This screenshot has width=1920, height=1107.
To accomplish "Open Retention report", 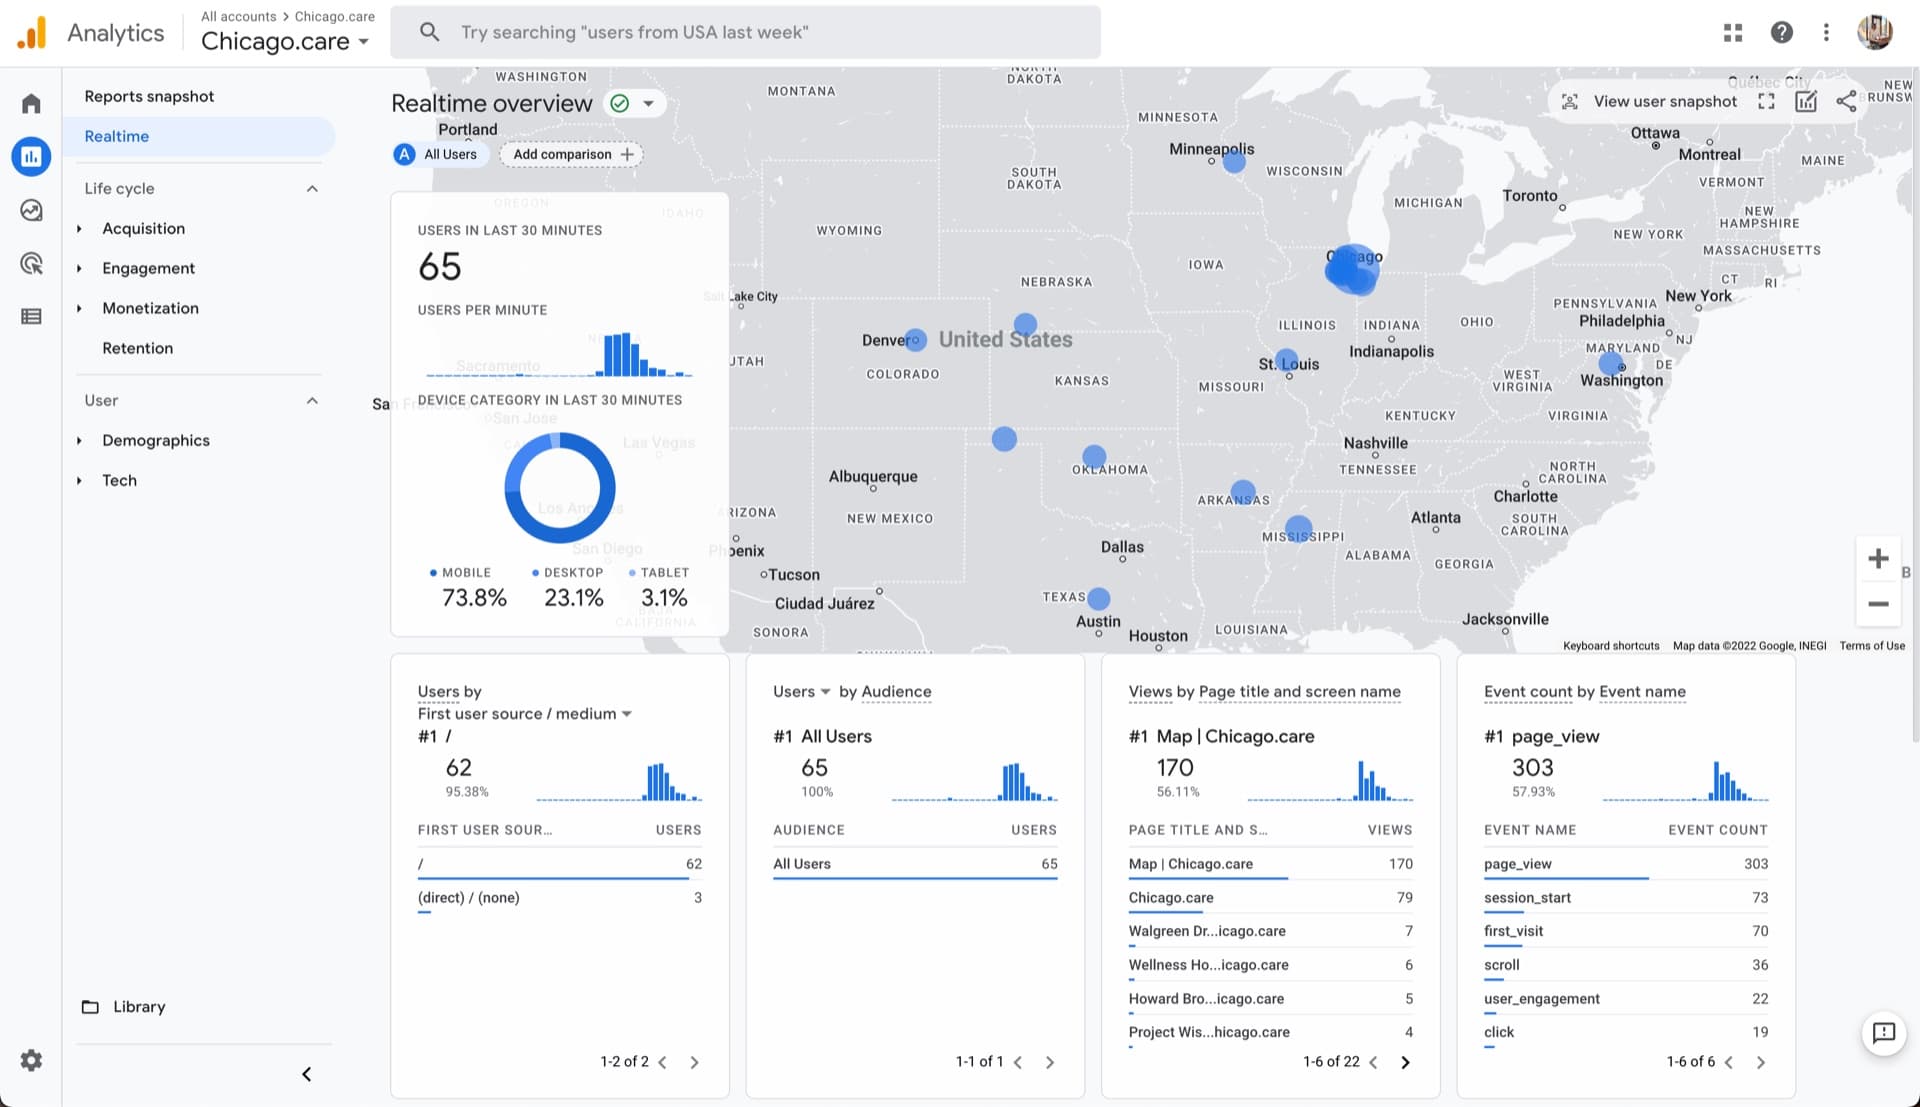I will pos(137,348).
